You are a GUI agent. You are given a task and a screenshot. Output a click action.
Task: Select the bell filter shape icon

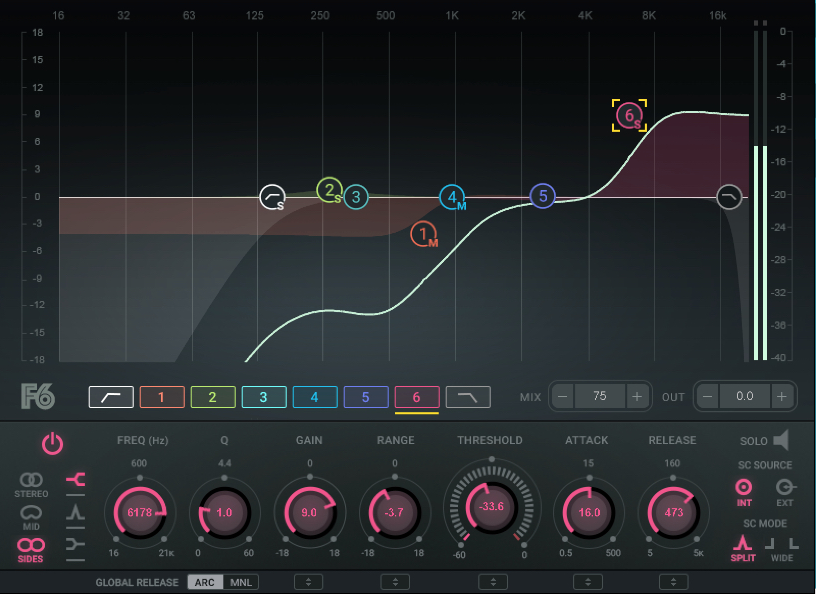coord(75,513)
